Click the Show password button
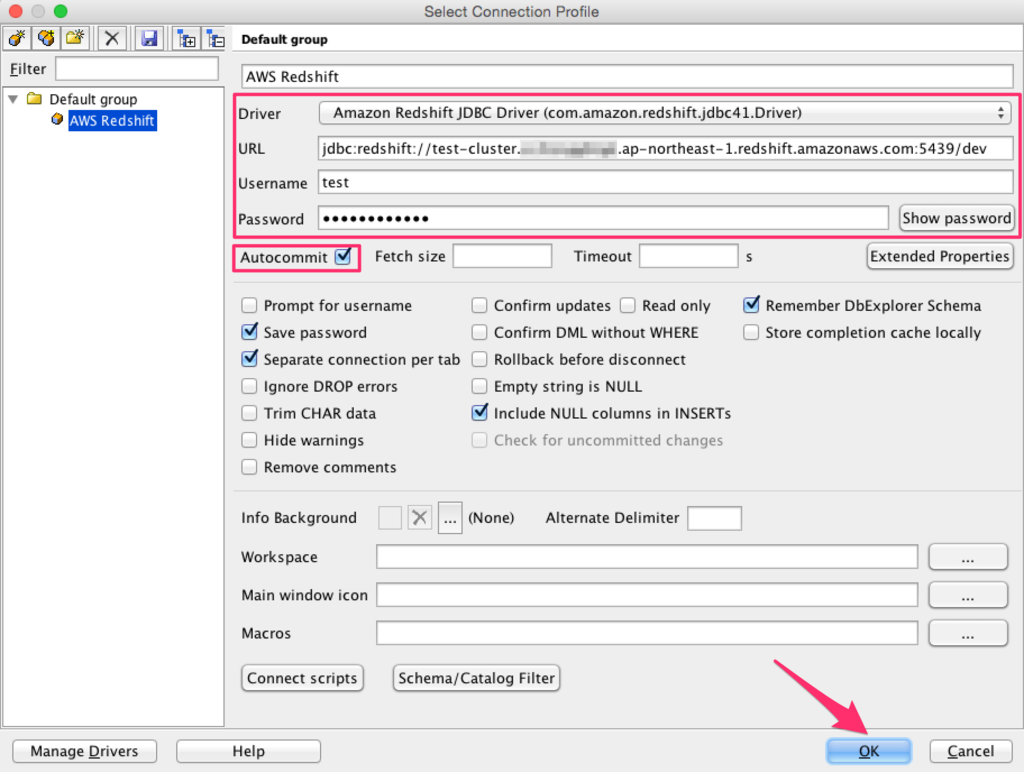Image resolution: width=1024 pixels, height=772 pixels. (x=957, y=218)
